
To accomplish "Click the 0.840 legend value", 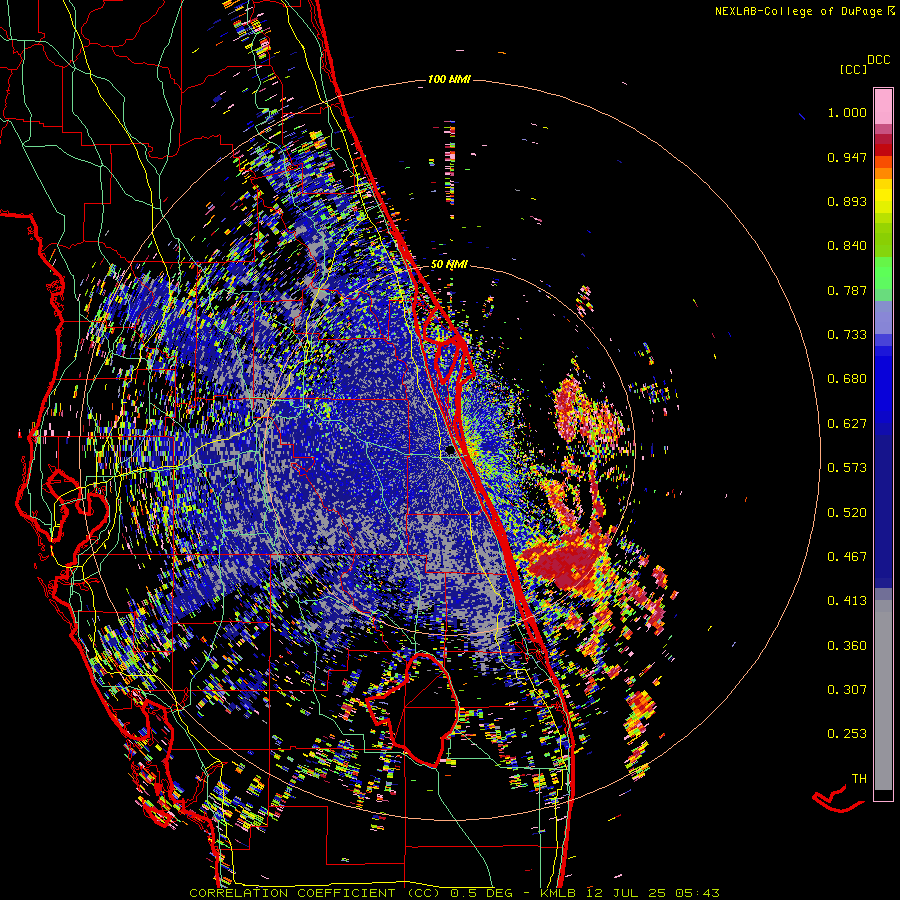I will coord(847,246).
